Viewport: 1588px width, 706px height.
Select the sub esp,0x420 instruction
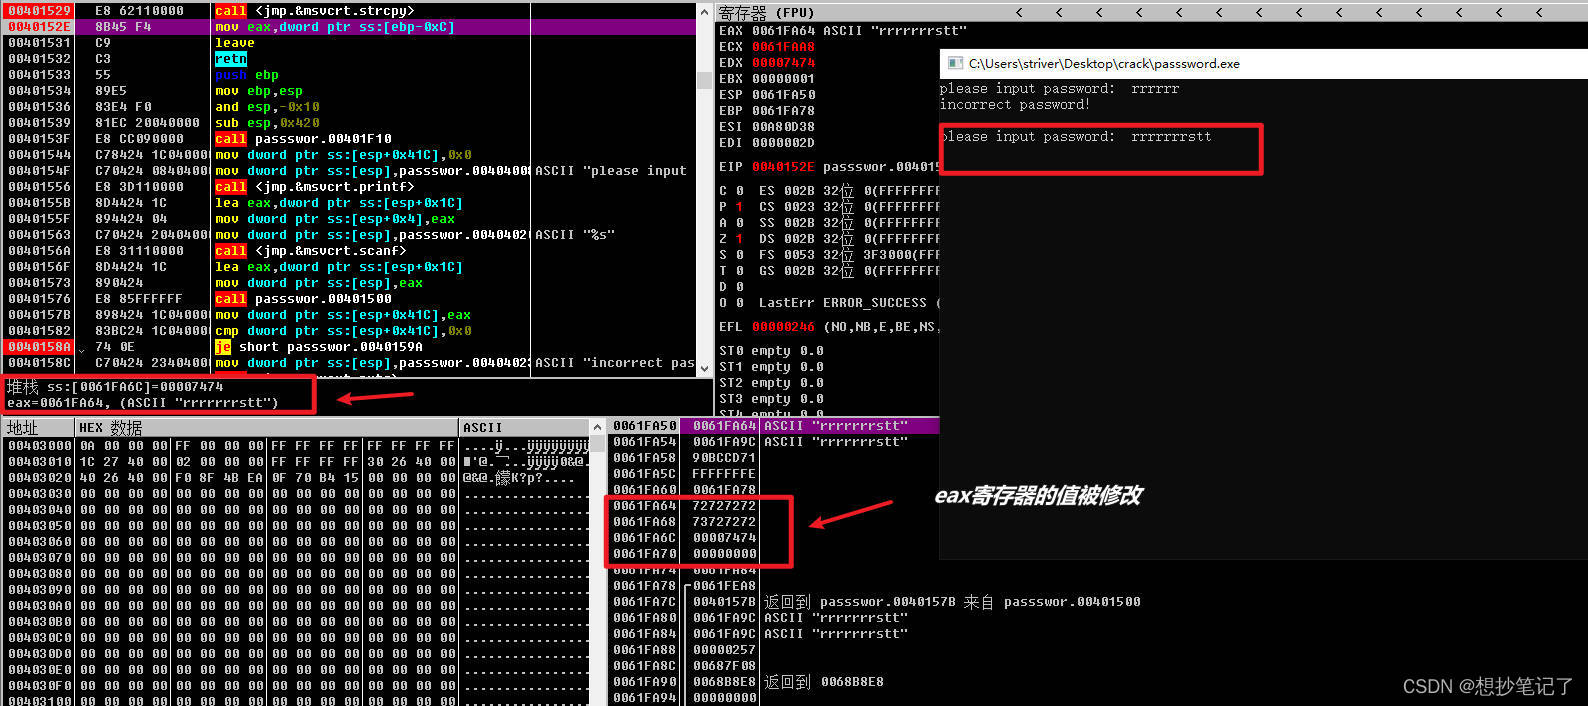(350, 123)
